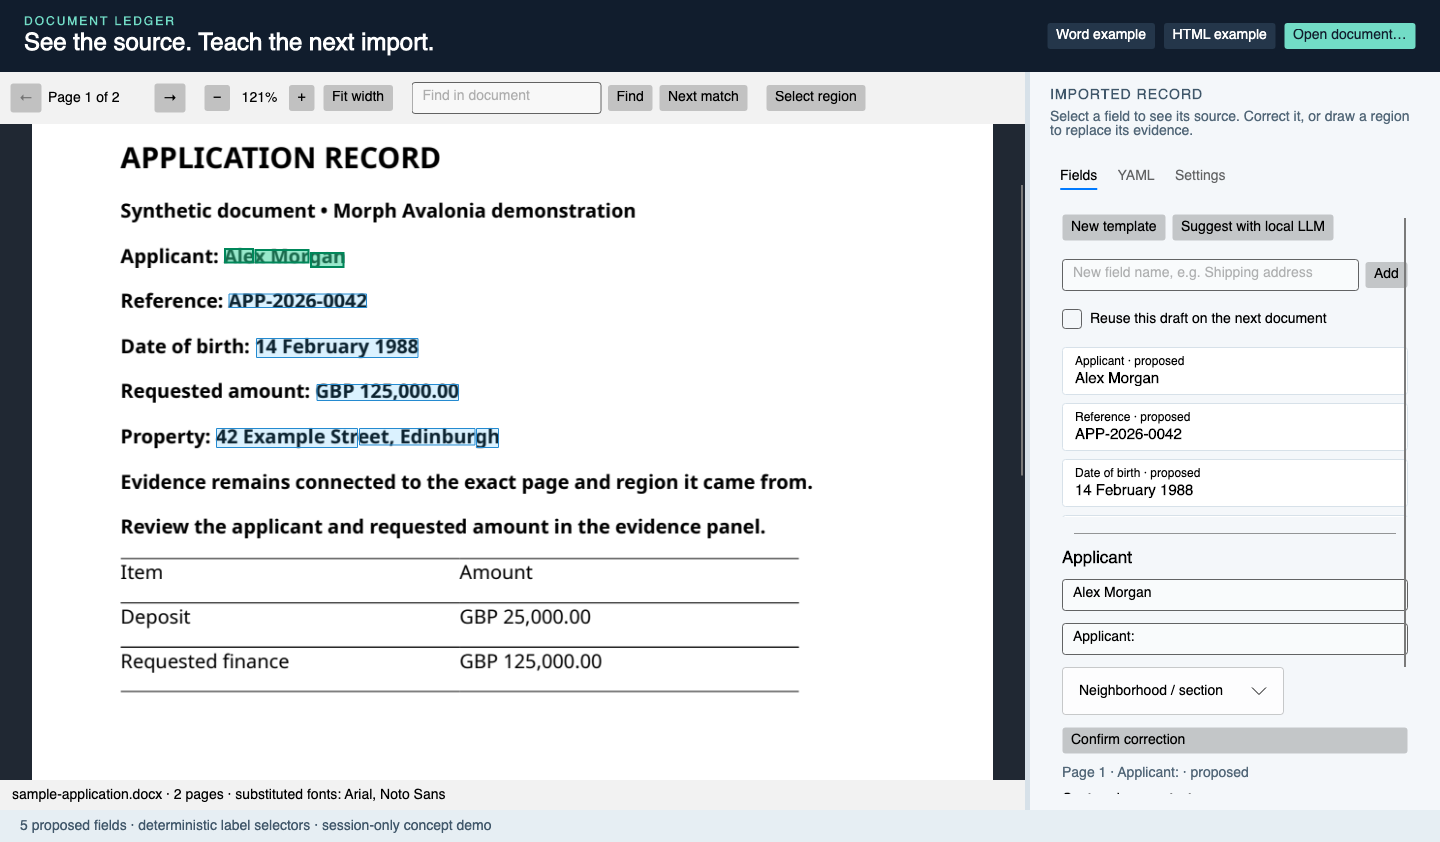Zoom out with the minus button

point(217,97)
